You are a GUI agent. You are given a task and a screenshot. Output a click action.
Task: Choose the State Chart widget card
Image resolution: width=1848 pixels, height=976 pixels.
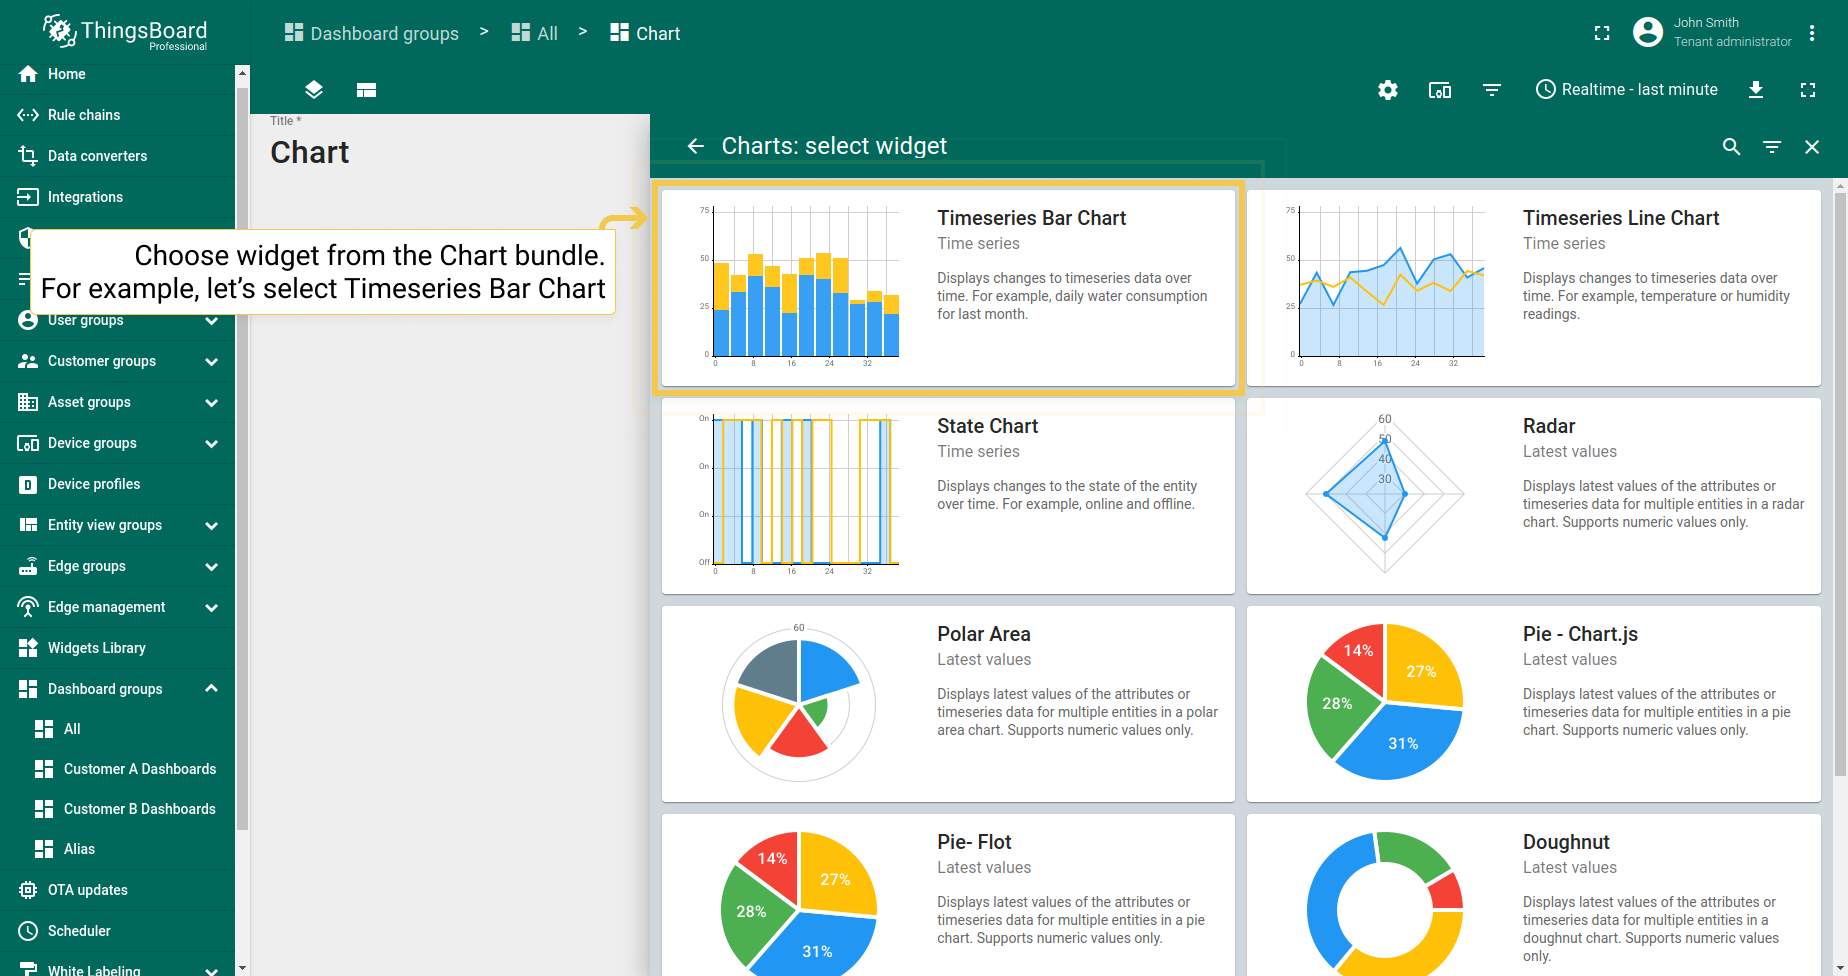(x=948, y=496)
